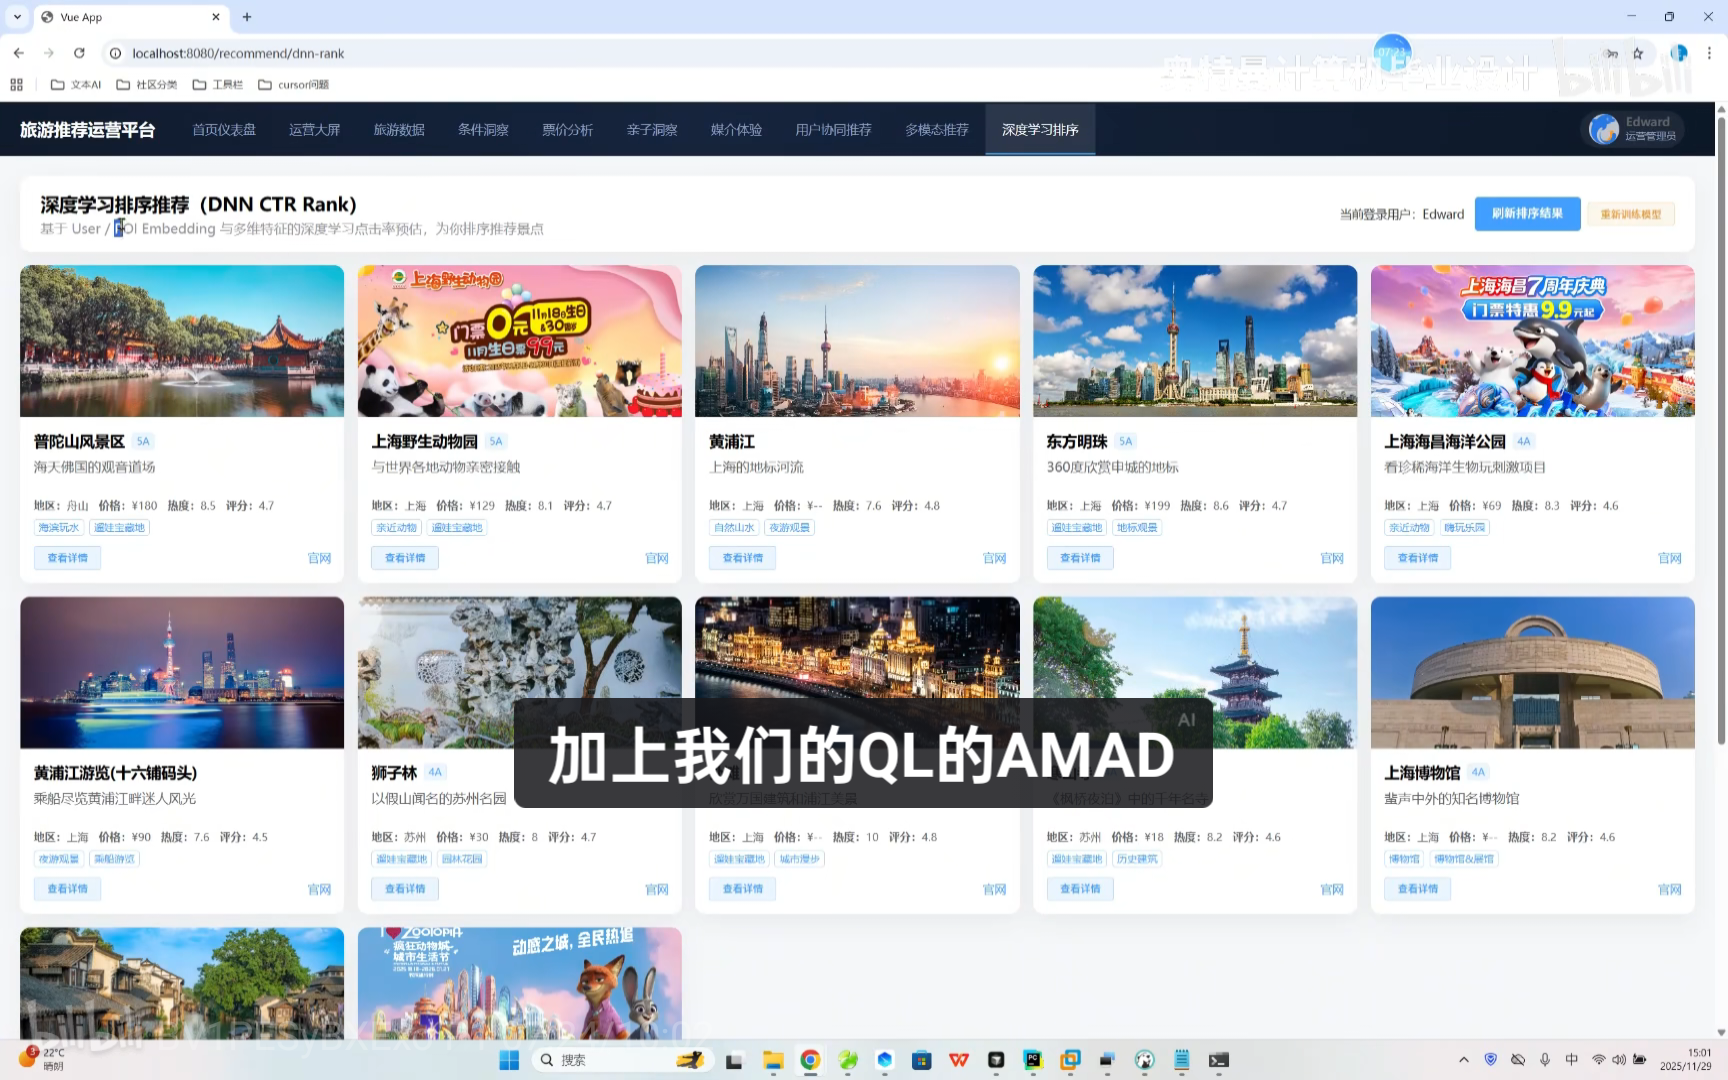Click 刷新排序结果 button
Viewport: 1728px width, 1080px height.
[x=1527, y=213]
